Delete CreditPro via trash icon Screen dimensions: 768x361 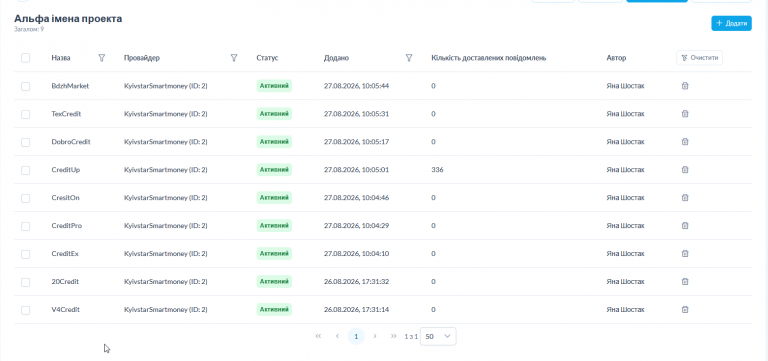coord(685,225)
